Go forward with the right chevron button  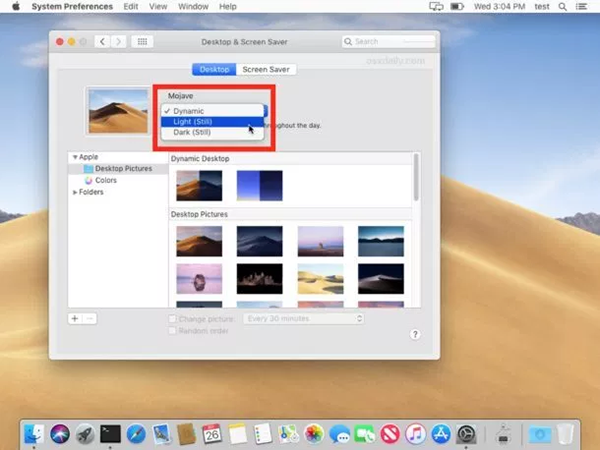point(119,41)
